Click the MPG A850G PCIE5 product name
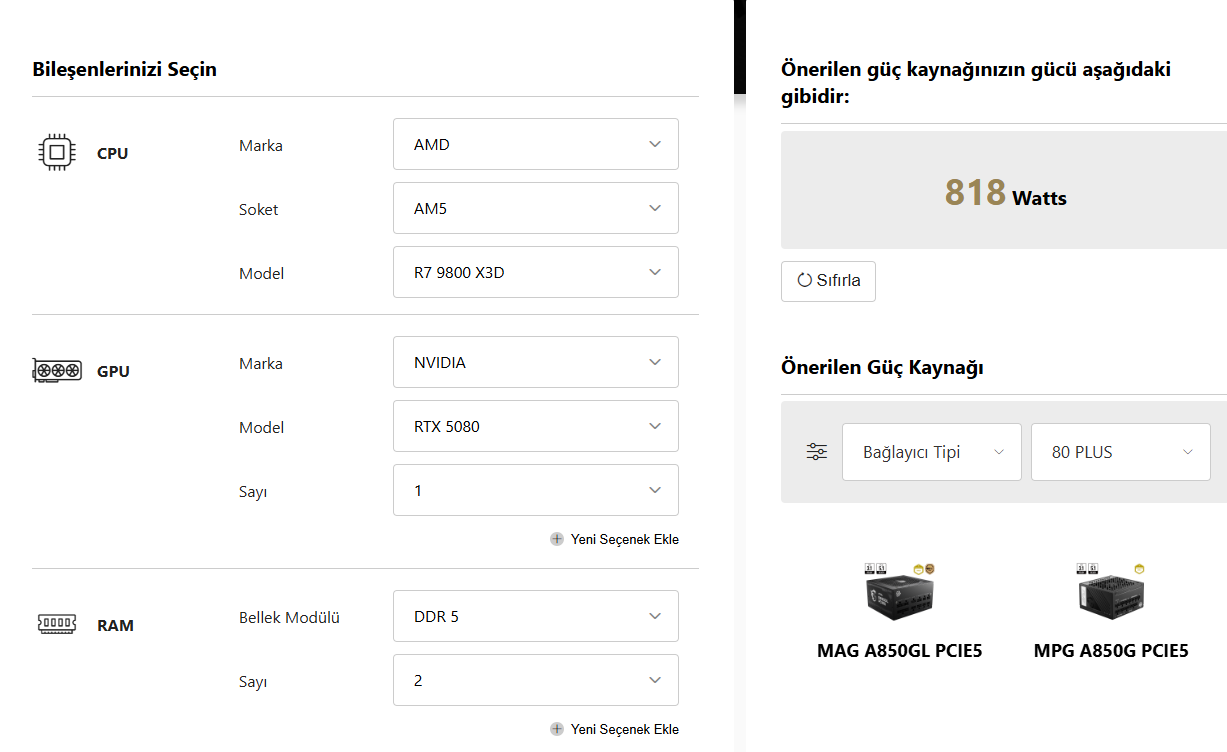1227x752 pixels. pos(1111,651)
